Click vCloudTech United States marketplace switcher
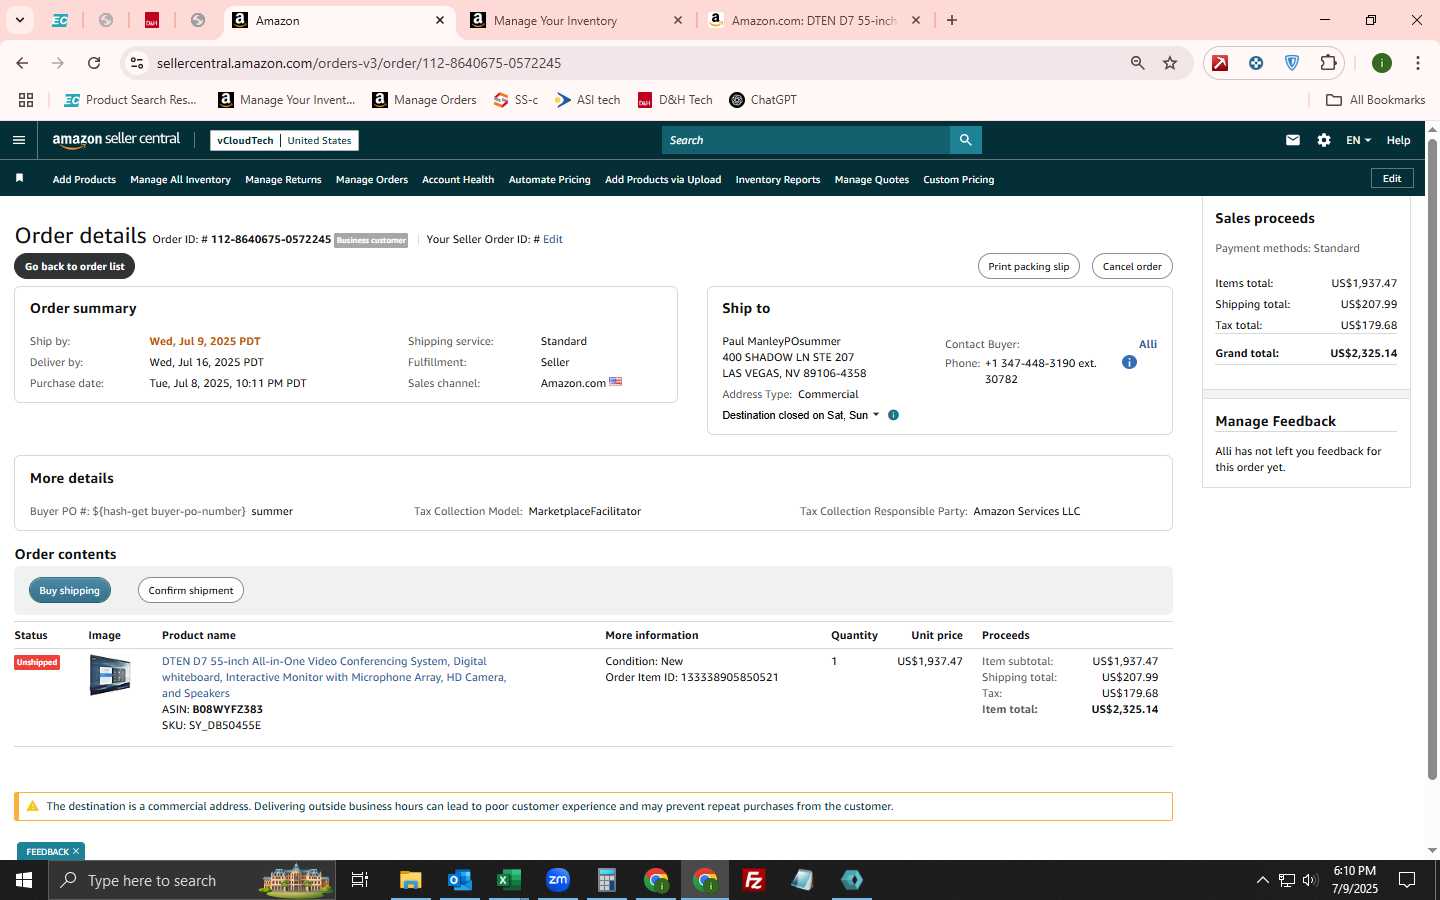The height and width of the screenshot is (900, 1440). pos(284,140)
